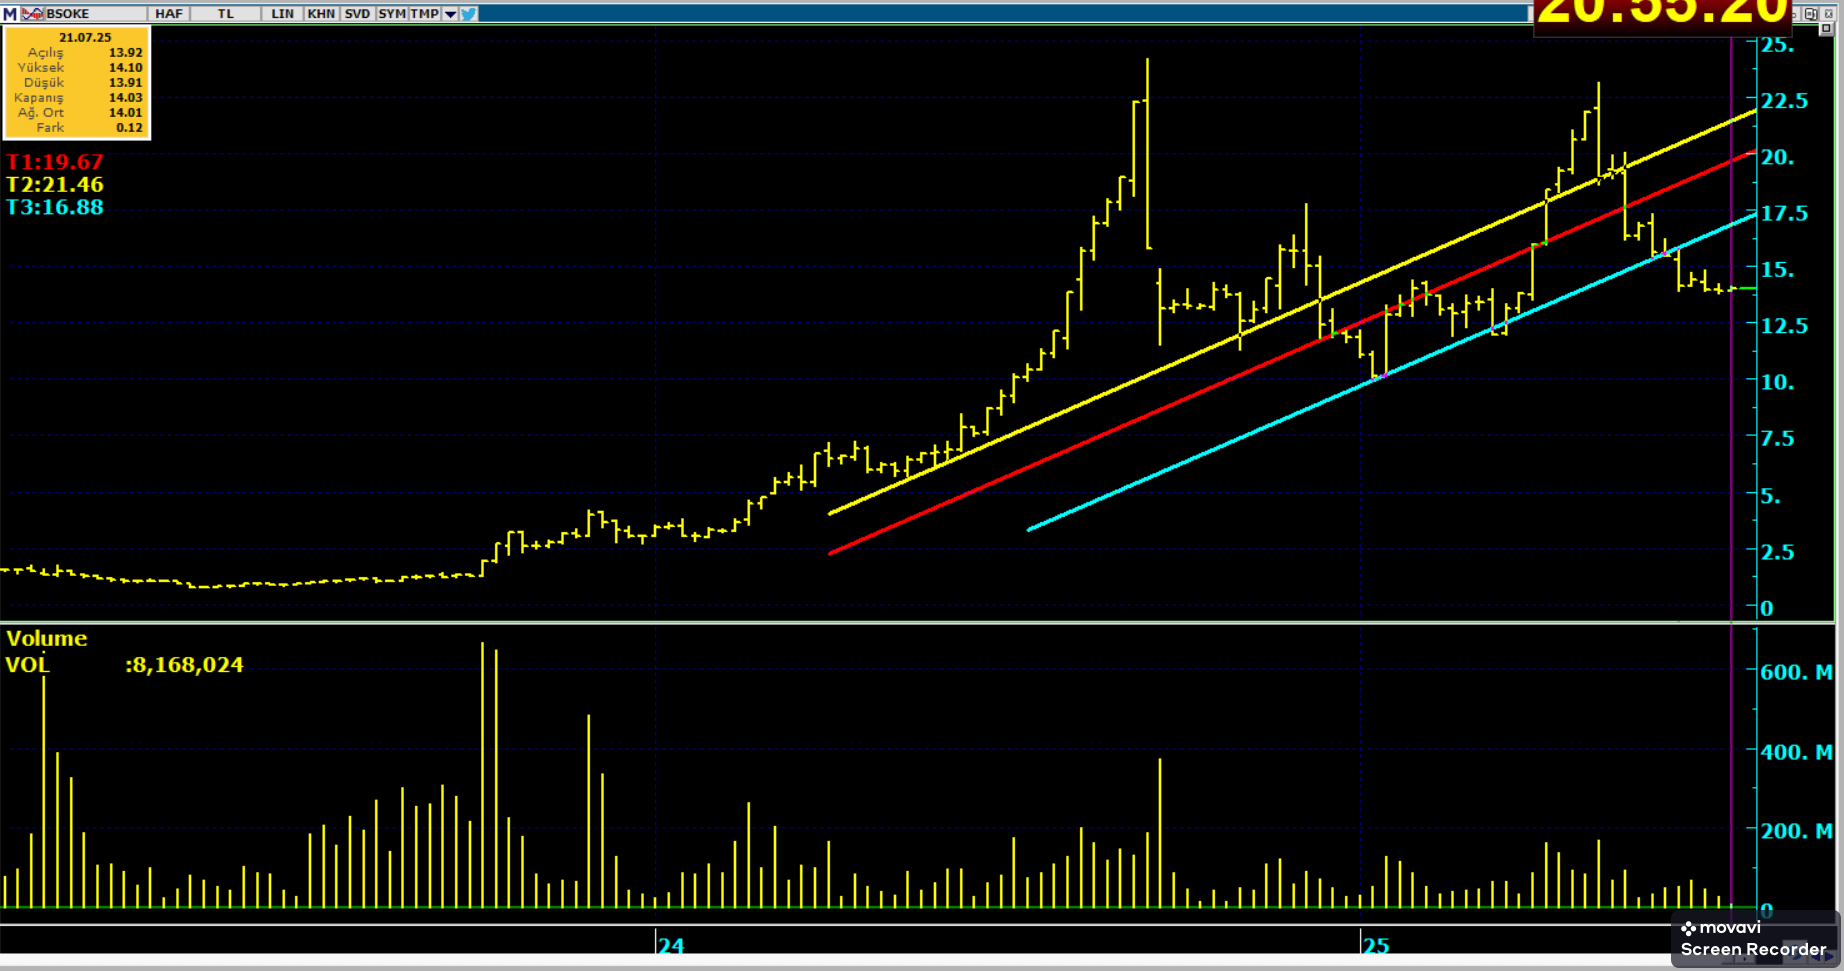
Task: Toggle the LIN linear scale button
Action: (x=282, y=14)
